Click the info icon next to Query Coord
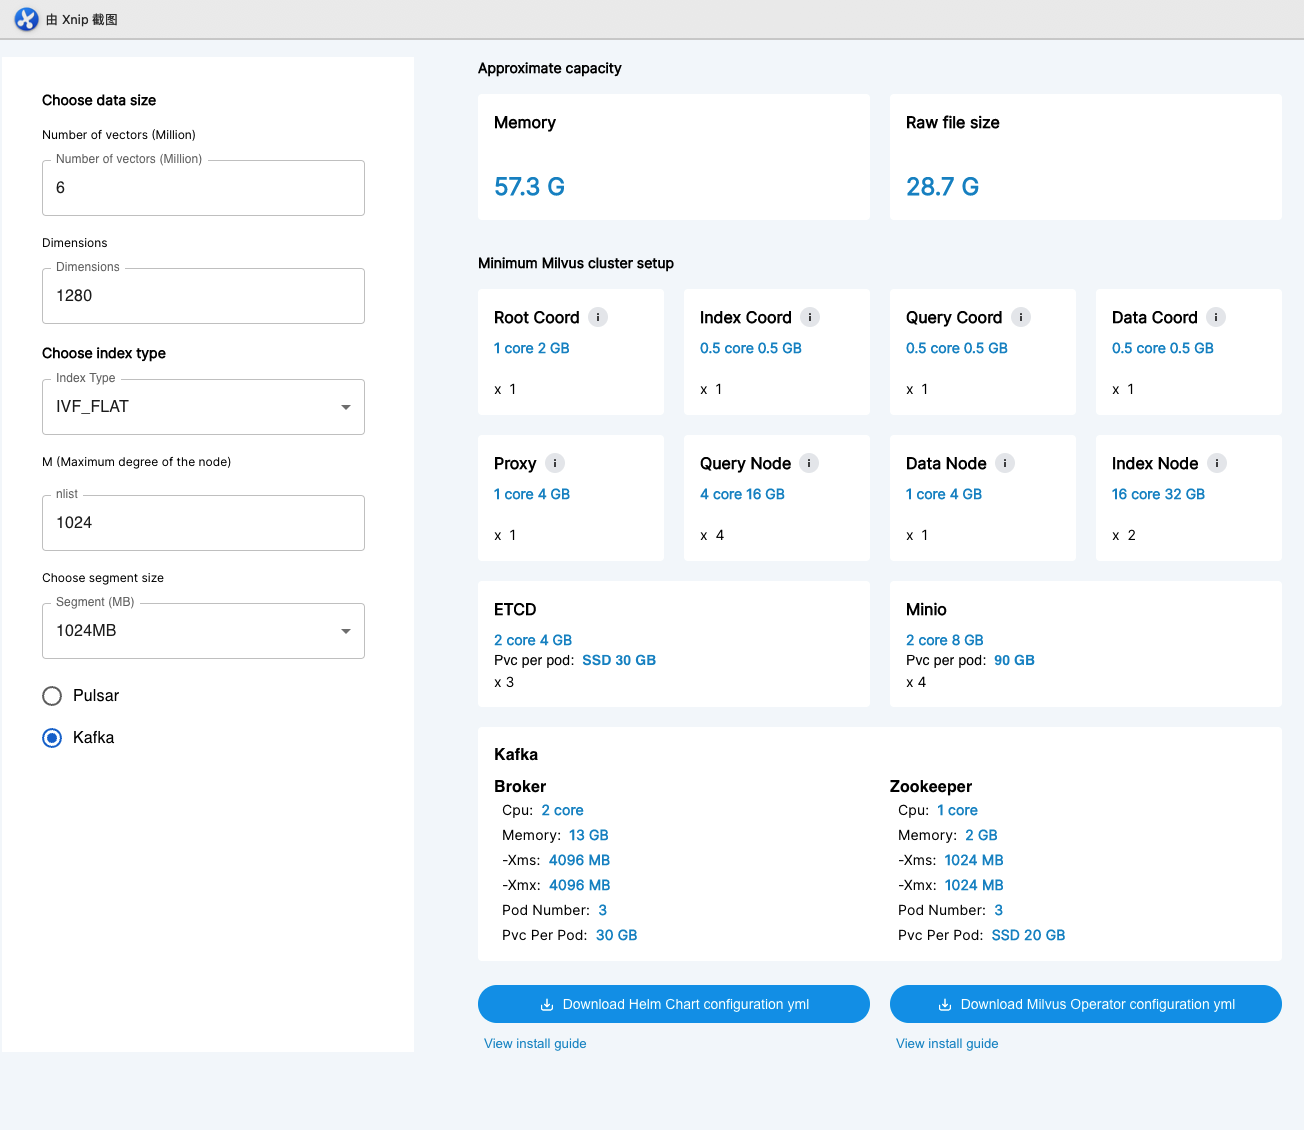This screenshot has width=1304, height=1130. (x=1022, y=317)
